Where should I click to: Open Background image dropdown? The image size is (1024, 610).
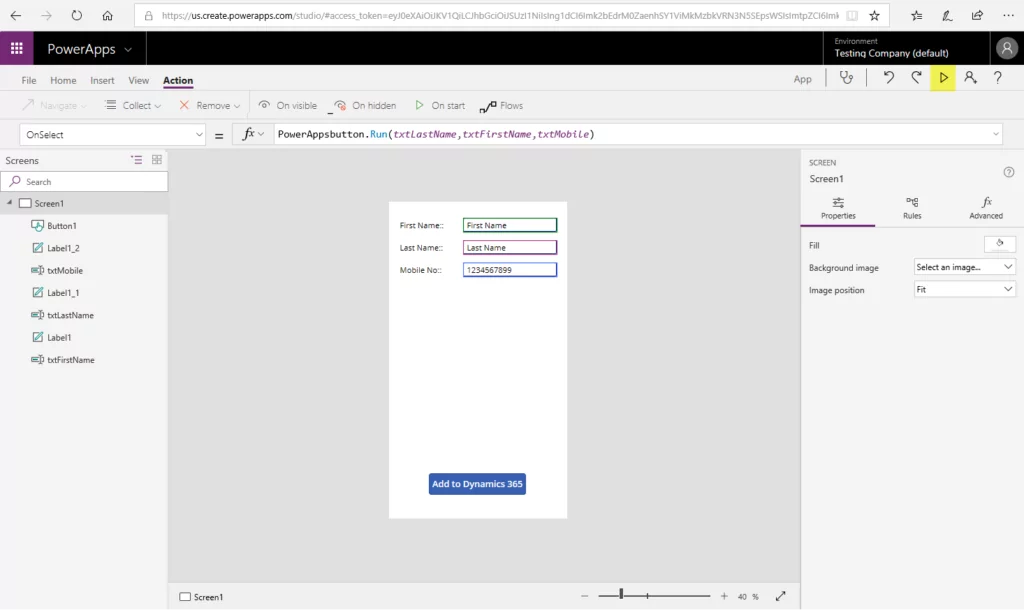964,267
